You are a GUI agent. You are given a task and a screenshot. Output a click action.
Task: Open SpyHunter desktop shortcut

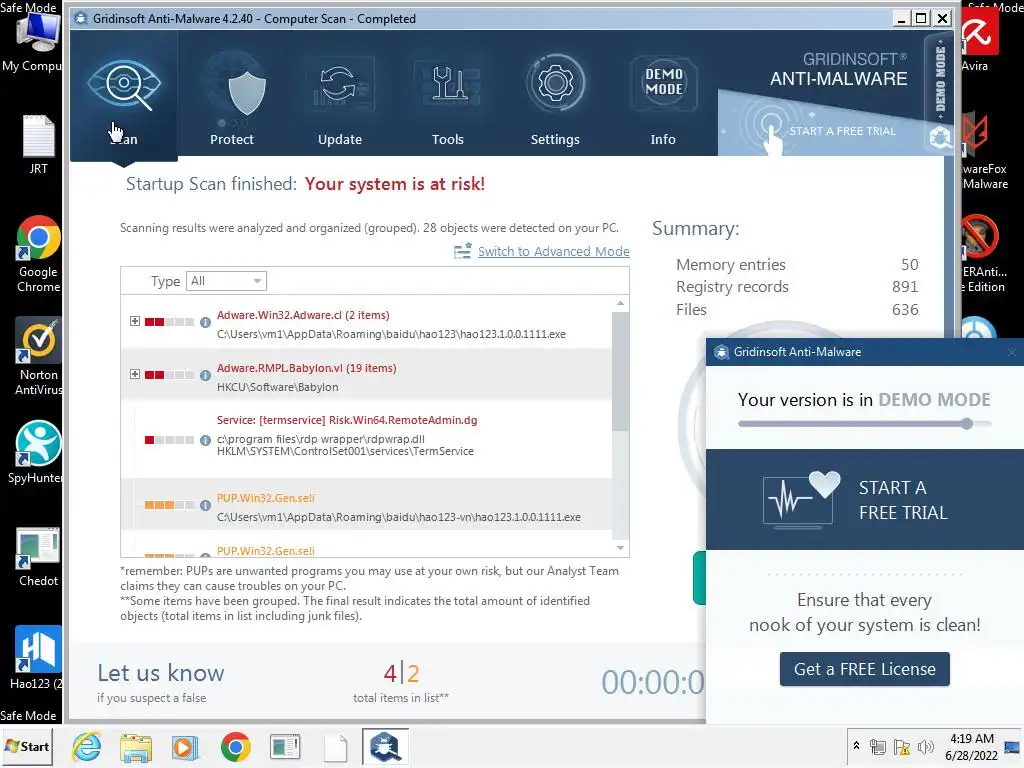(36, 453)
